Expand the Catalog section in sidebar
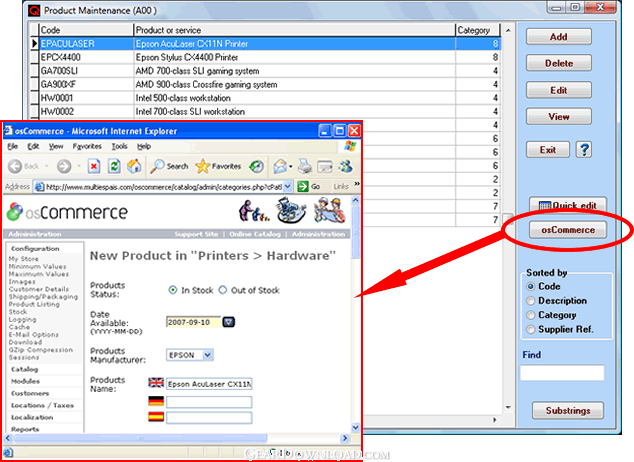Image resolution: width=634 pixels, height=462 pixels. (24, 369)
